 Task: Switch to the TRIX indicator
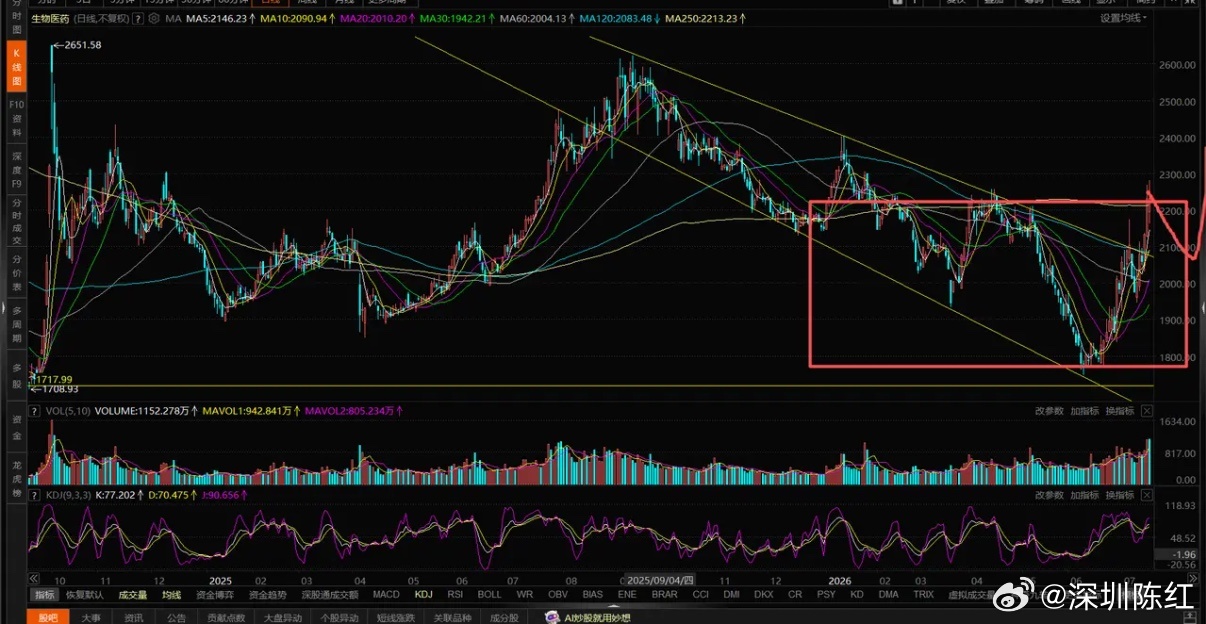tap(926, 594)
